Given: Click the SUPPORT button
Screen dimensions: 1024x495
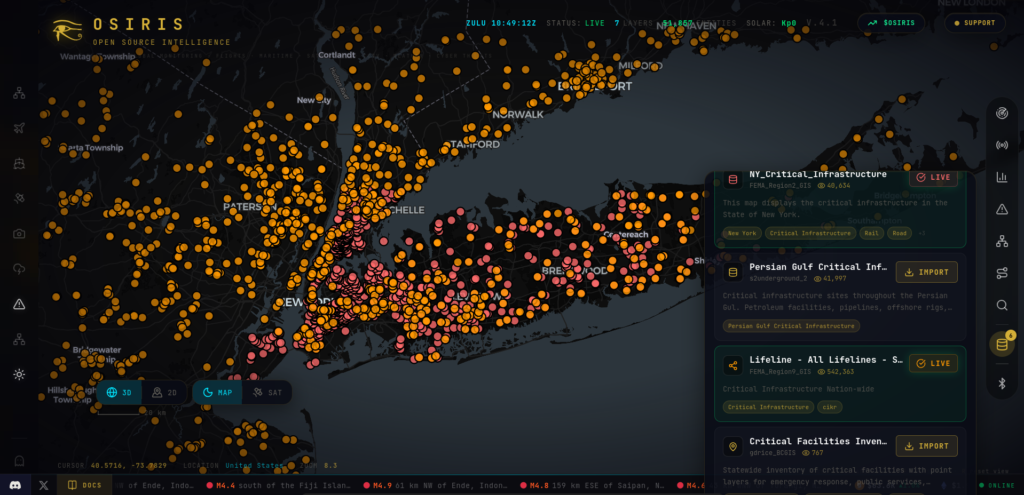Looking at the screenshot, I should coord(974,23).
